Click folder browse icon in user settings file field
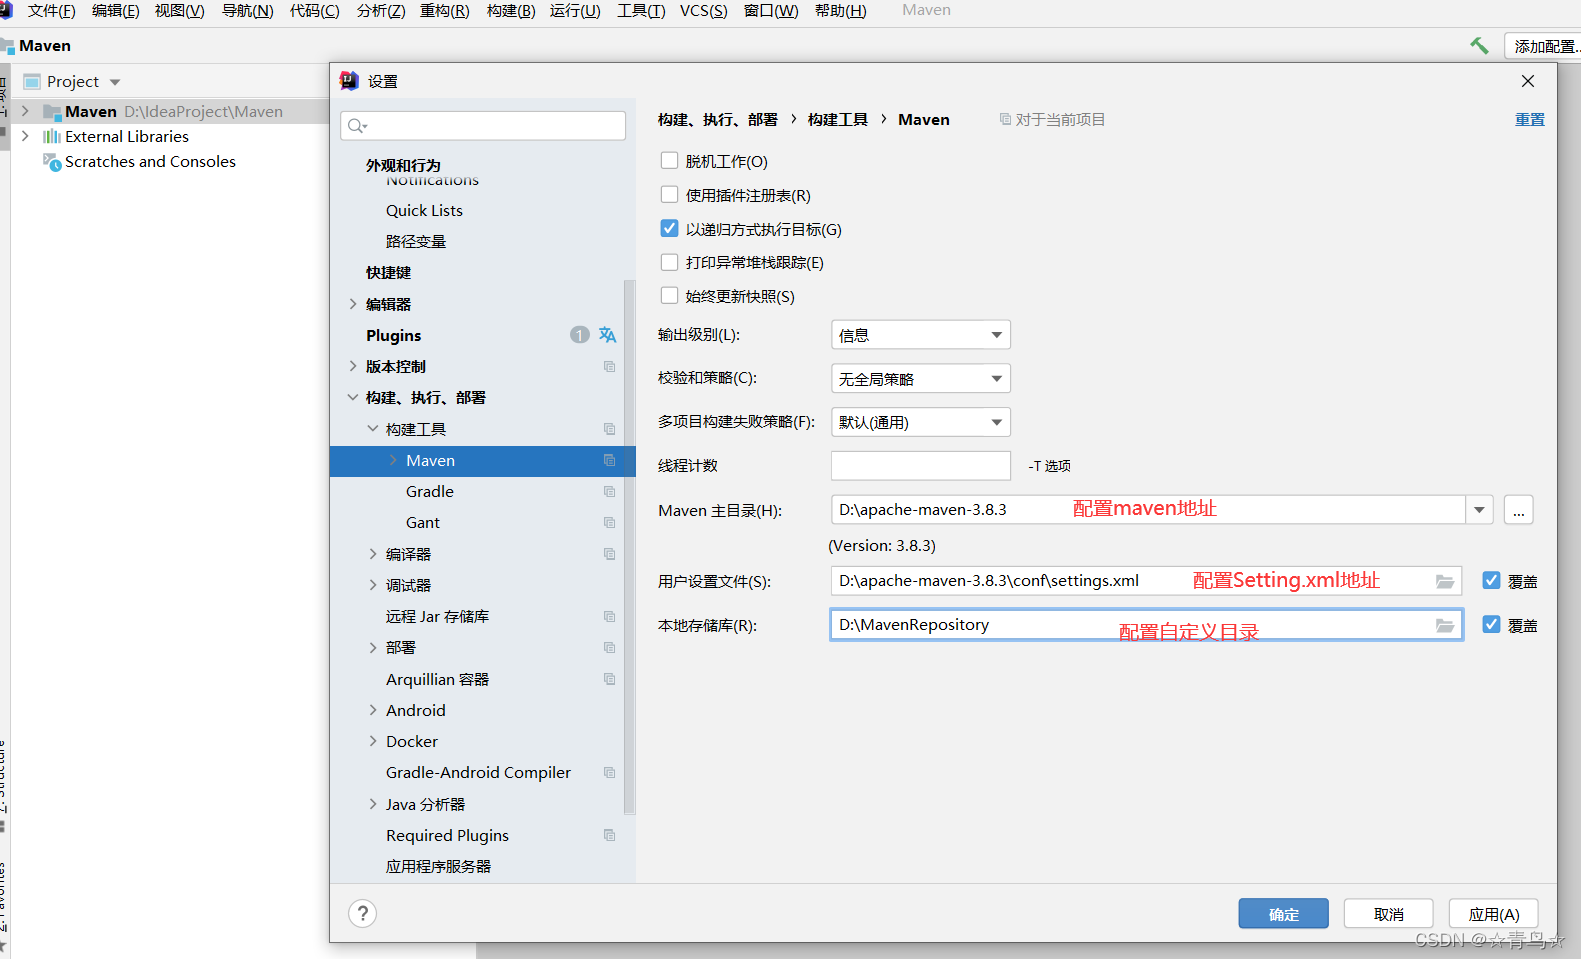 tap(1445, 581)
